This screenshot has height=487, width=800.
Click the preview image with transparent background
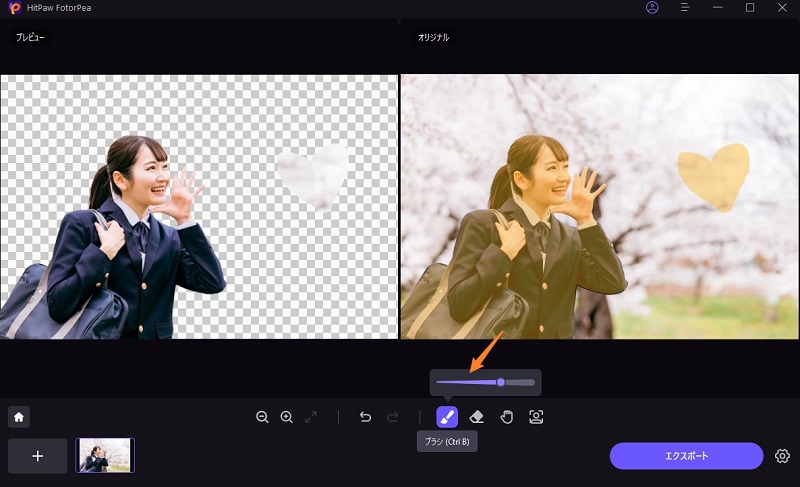pos(199,207)
